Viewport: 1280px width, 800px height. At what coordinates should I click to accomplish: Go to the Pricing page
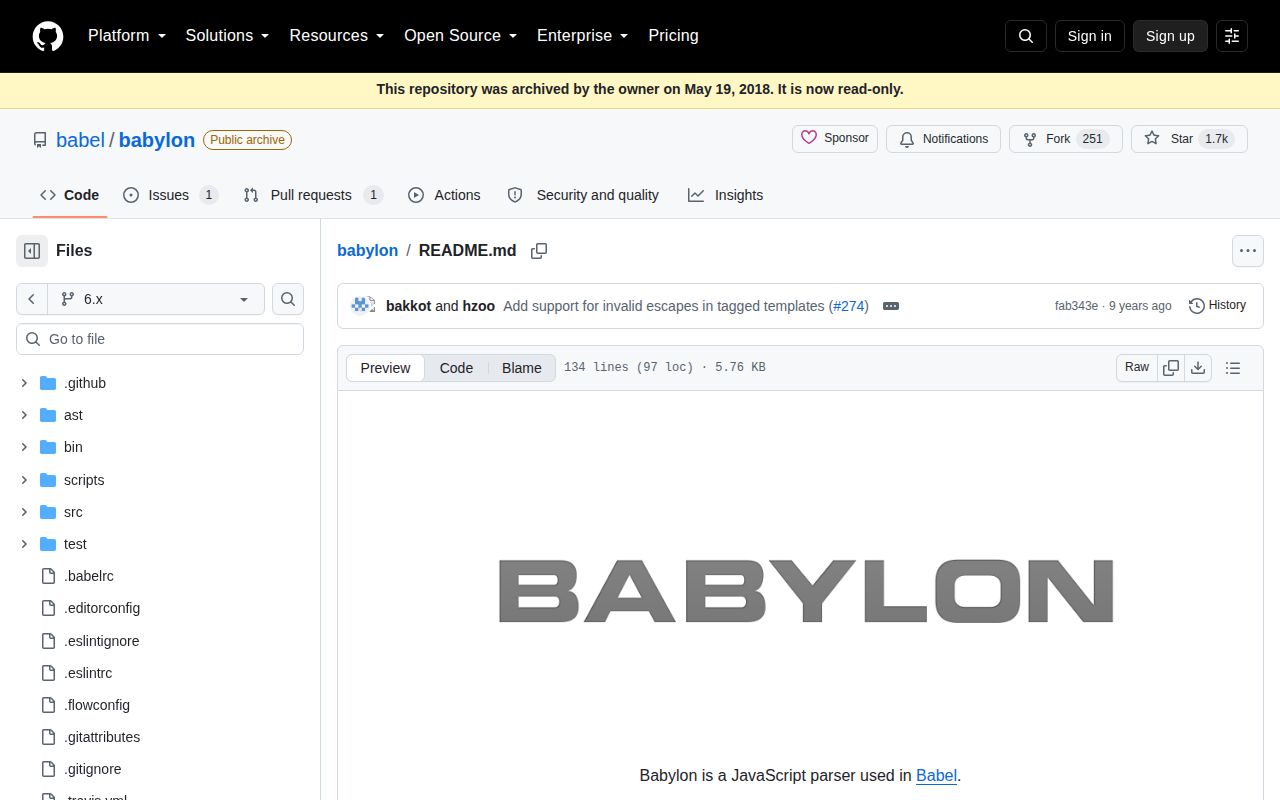click(x=673, y=36)
